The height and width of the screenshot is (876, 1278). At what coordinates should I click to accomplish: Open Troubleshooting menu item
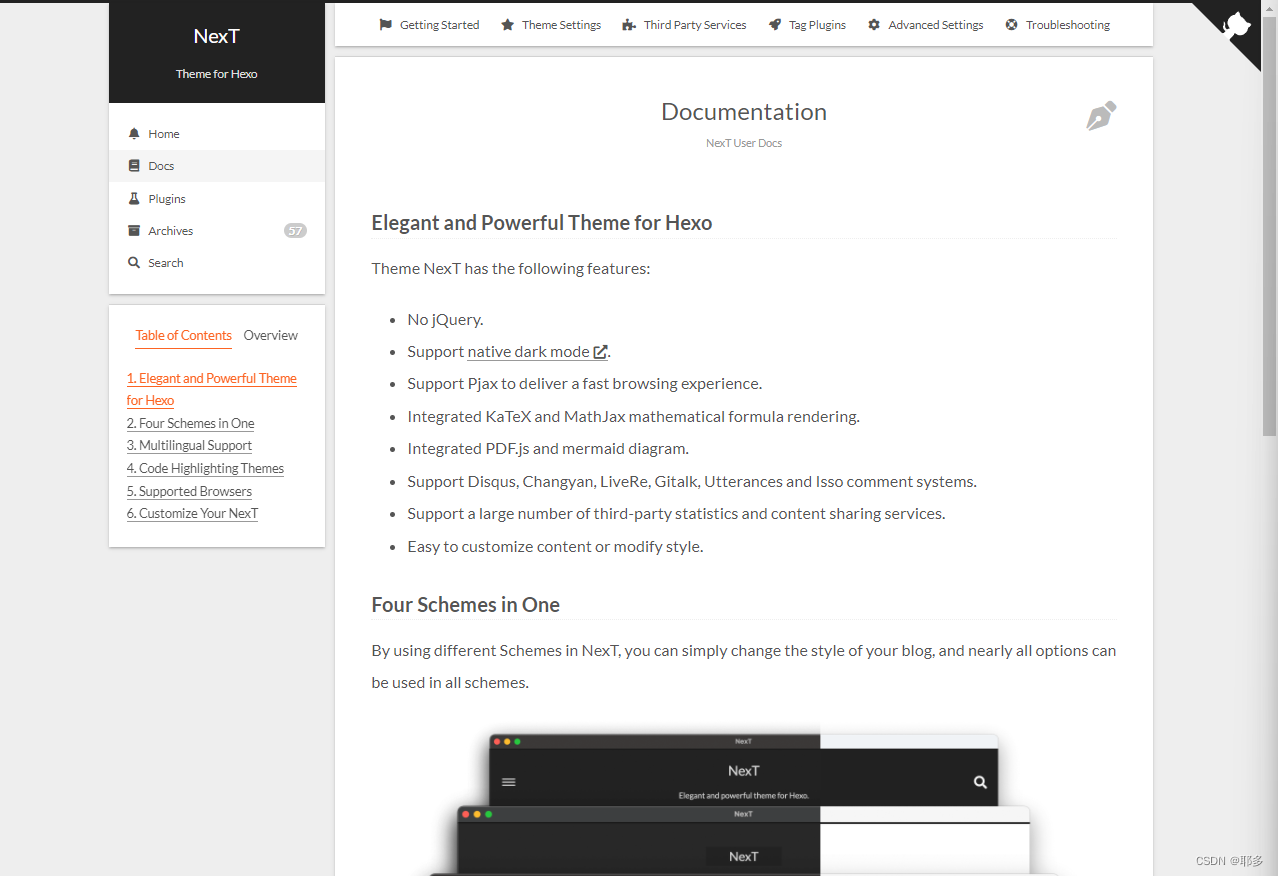pyautogui.click(x=1058, y=25)
